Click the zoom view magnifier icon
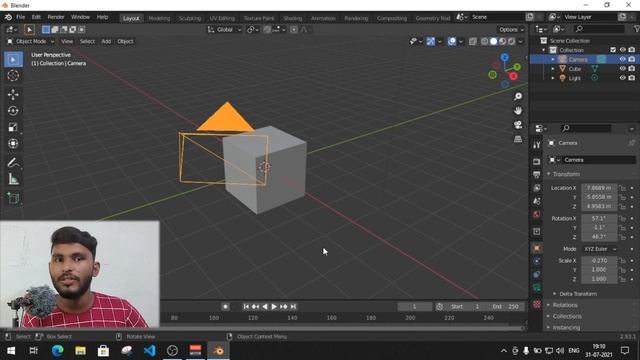This screenshot has height=360, width=640. [x=518, y=97]
